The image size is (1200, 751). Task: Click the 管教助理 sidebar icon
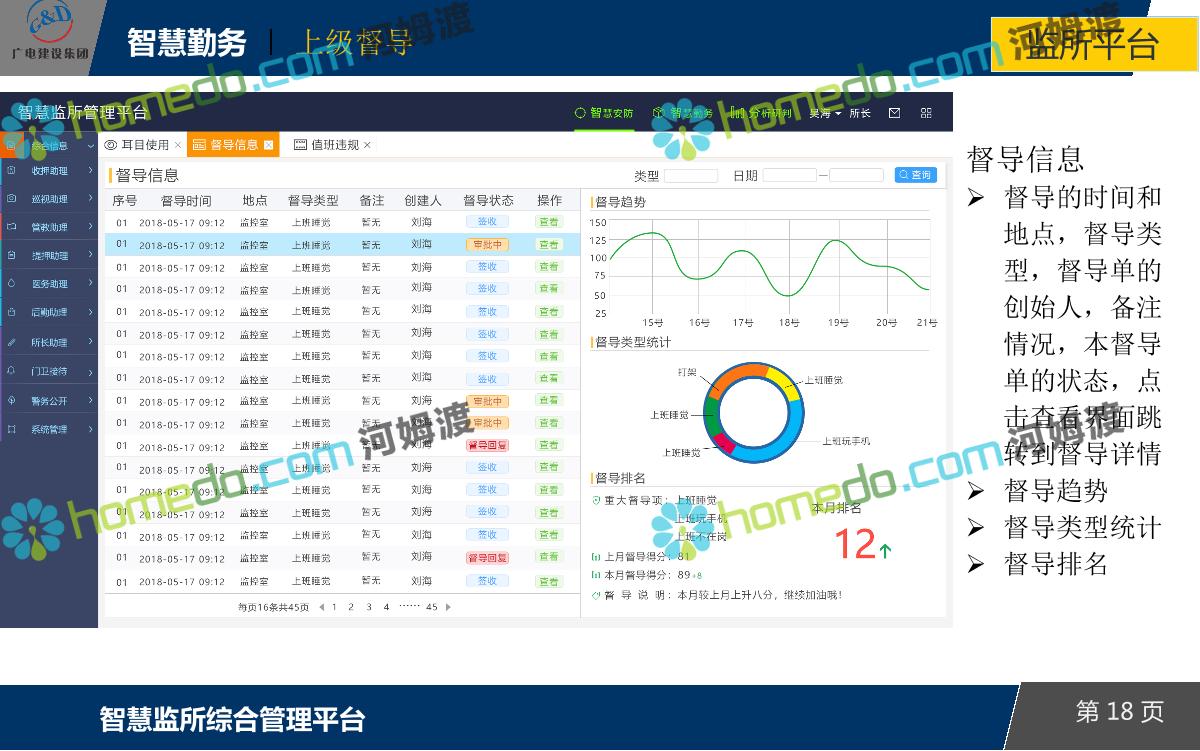[x=12, y=227]
